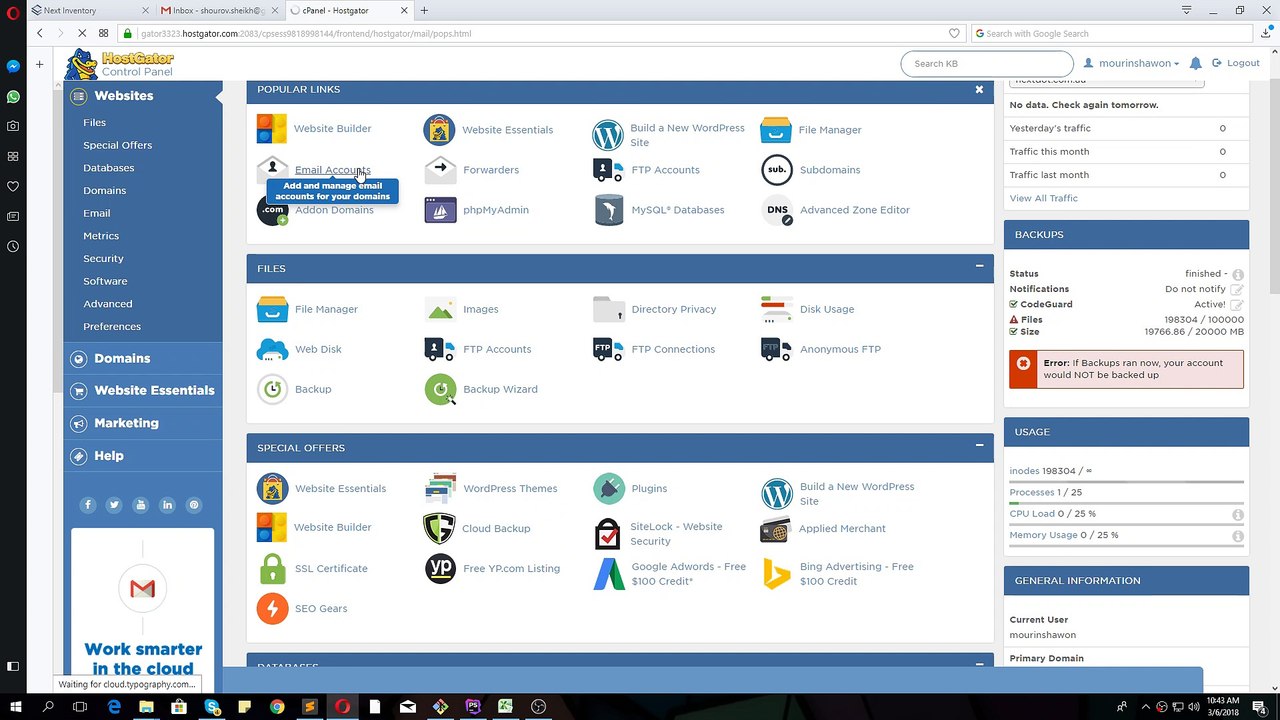Switch to the Gmail Inbox browser tab
Screen dimensions: 1280x720
(219, 10)
